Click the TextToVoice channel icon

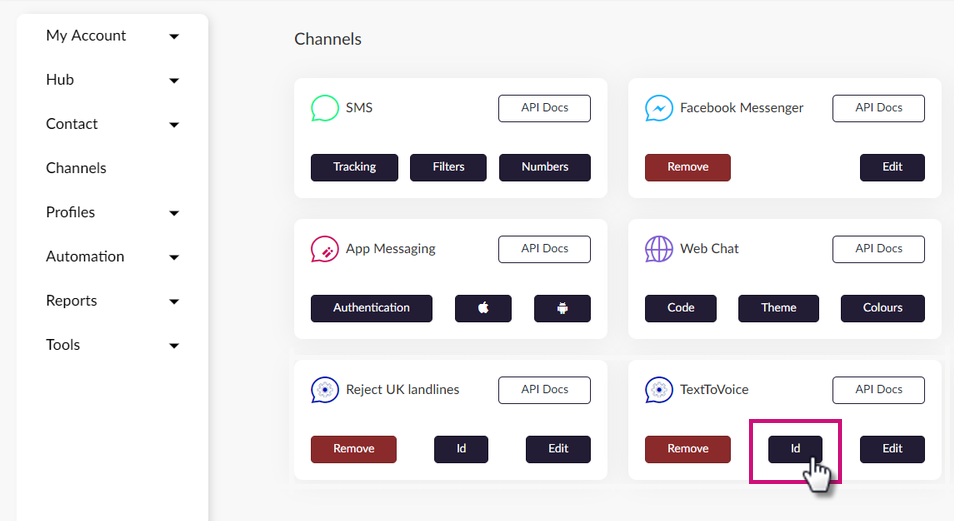point(659,390)
